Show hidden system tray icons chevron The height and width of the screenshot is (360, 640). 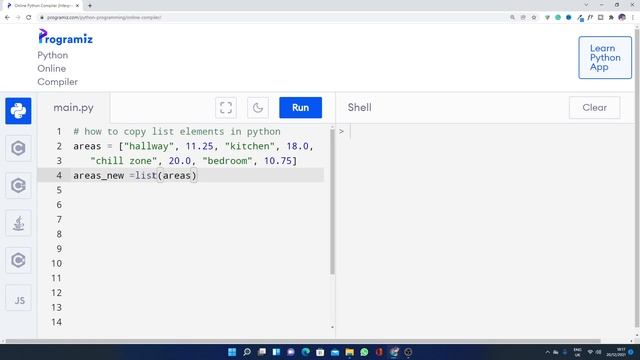[x=547, y=352]
